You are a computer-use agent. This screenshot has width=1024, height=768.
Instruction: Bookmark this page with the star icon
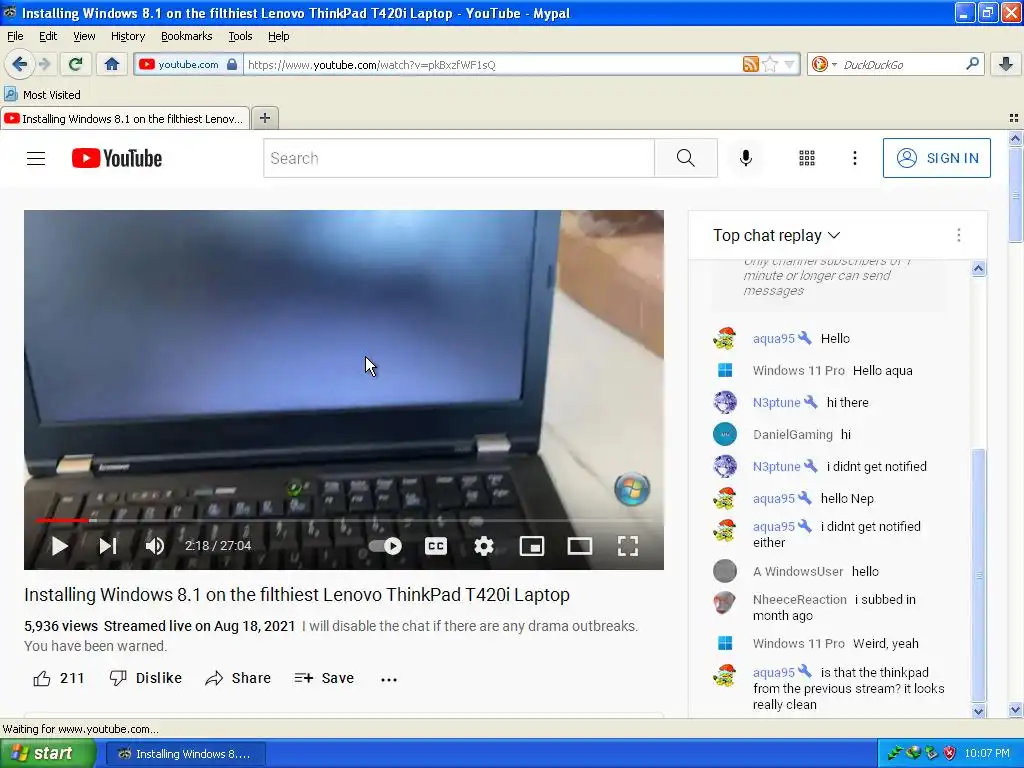(x=770, y=64)
